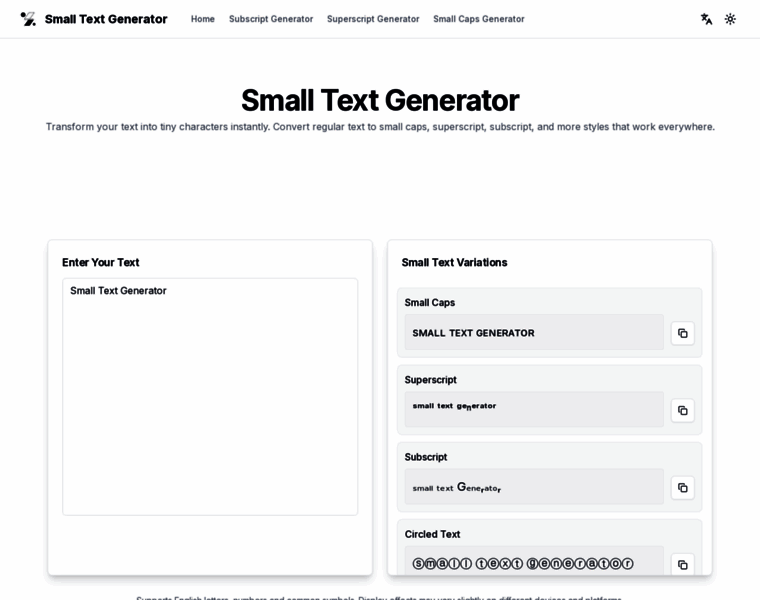Click the subscript result text box

tap(534, 487)
